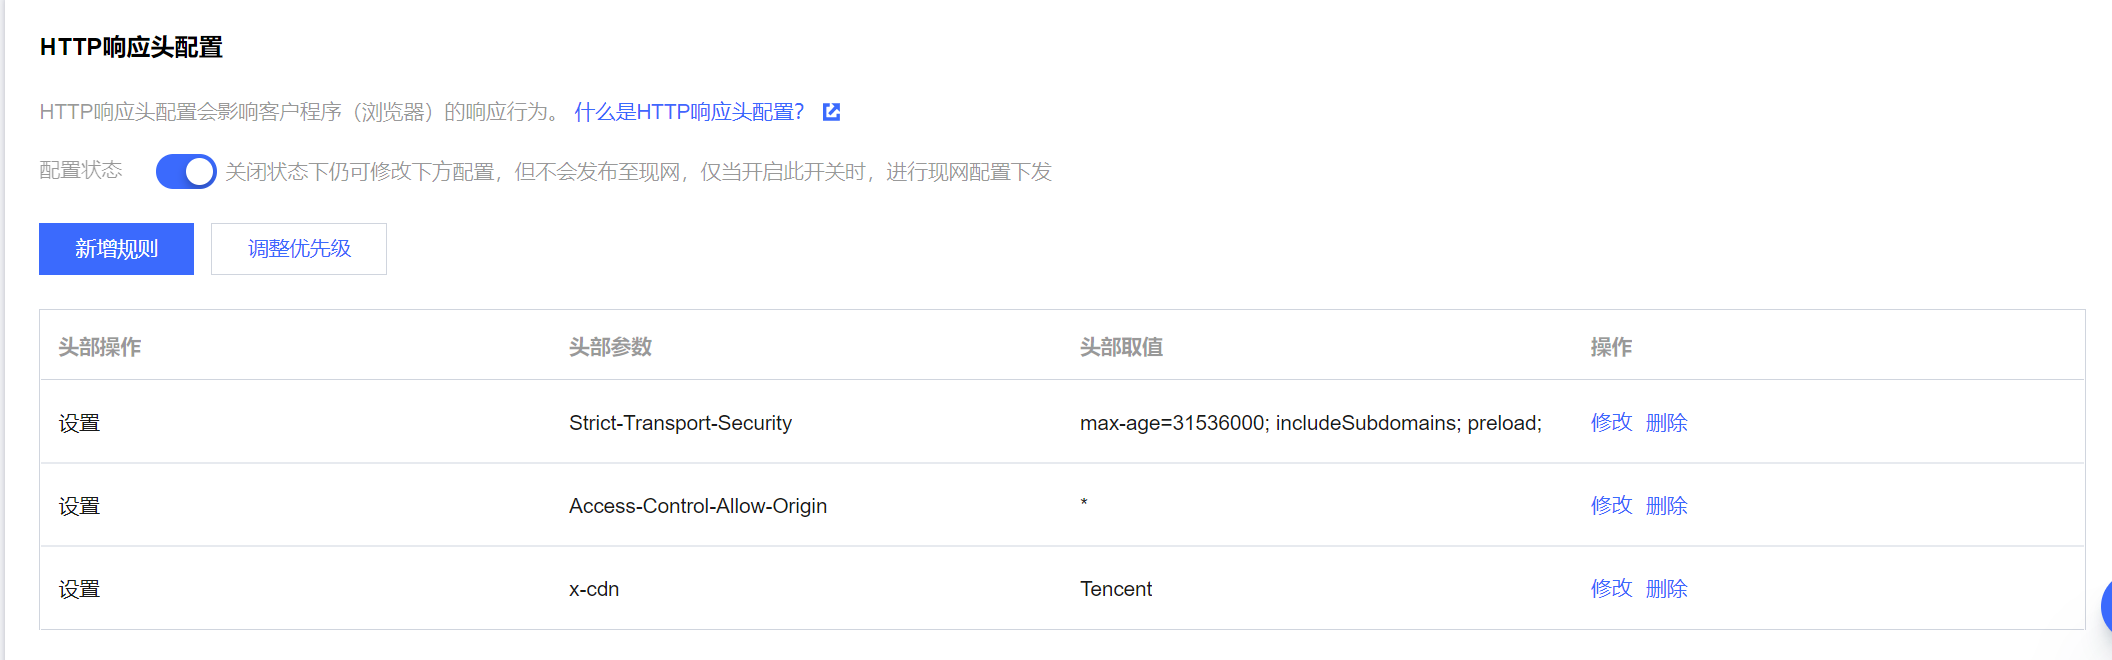Click the blue floating button at right edge
Image resolution: width=2112 pixels, height=660 pixels.
tap(2106, 605)
